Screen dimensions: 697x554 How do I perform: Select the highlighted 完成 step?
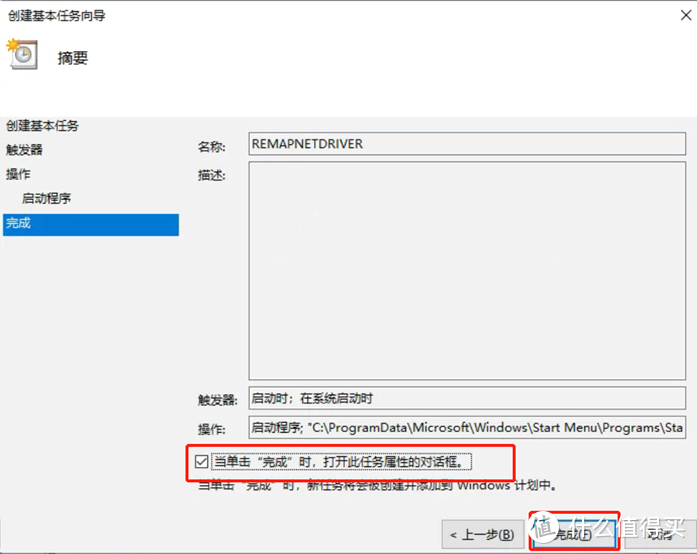tap(91, 224)
